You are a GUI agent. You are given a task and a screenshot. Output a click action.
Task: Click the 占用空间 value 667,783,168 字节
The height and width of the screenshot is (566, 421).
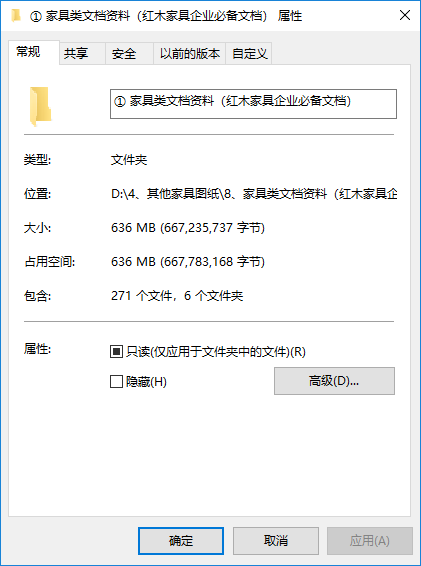pos(212,262)
